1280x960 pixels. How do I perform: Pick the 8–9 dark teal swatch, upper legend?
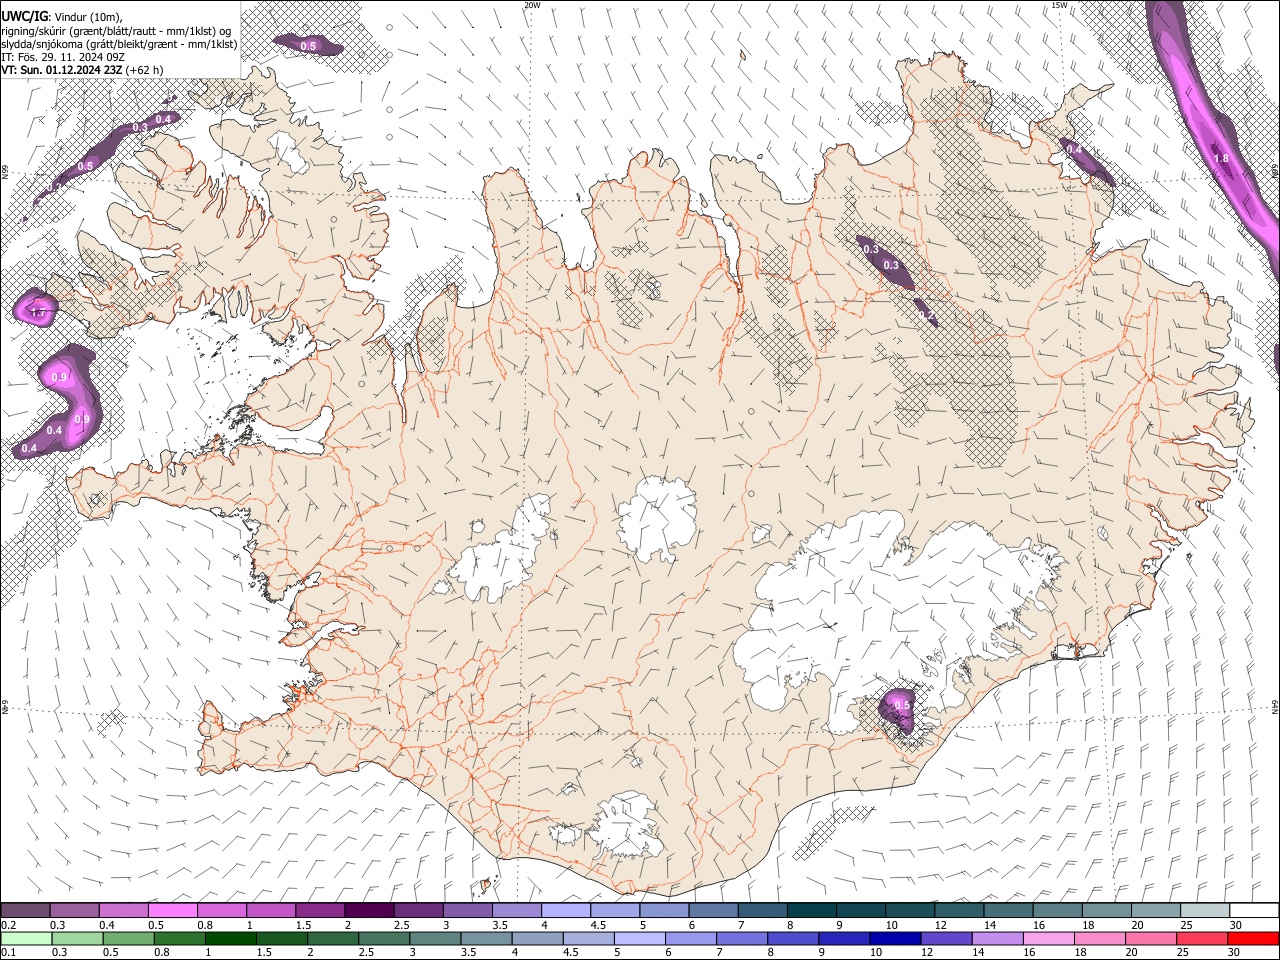coord(811,910)
